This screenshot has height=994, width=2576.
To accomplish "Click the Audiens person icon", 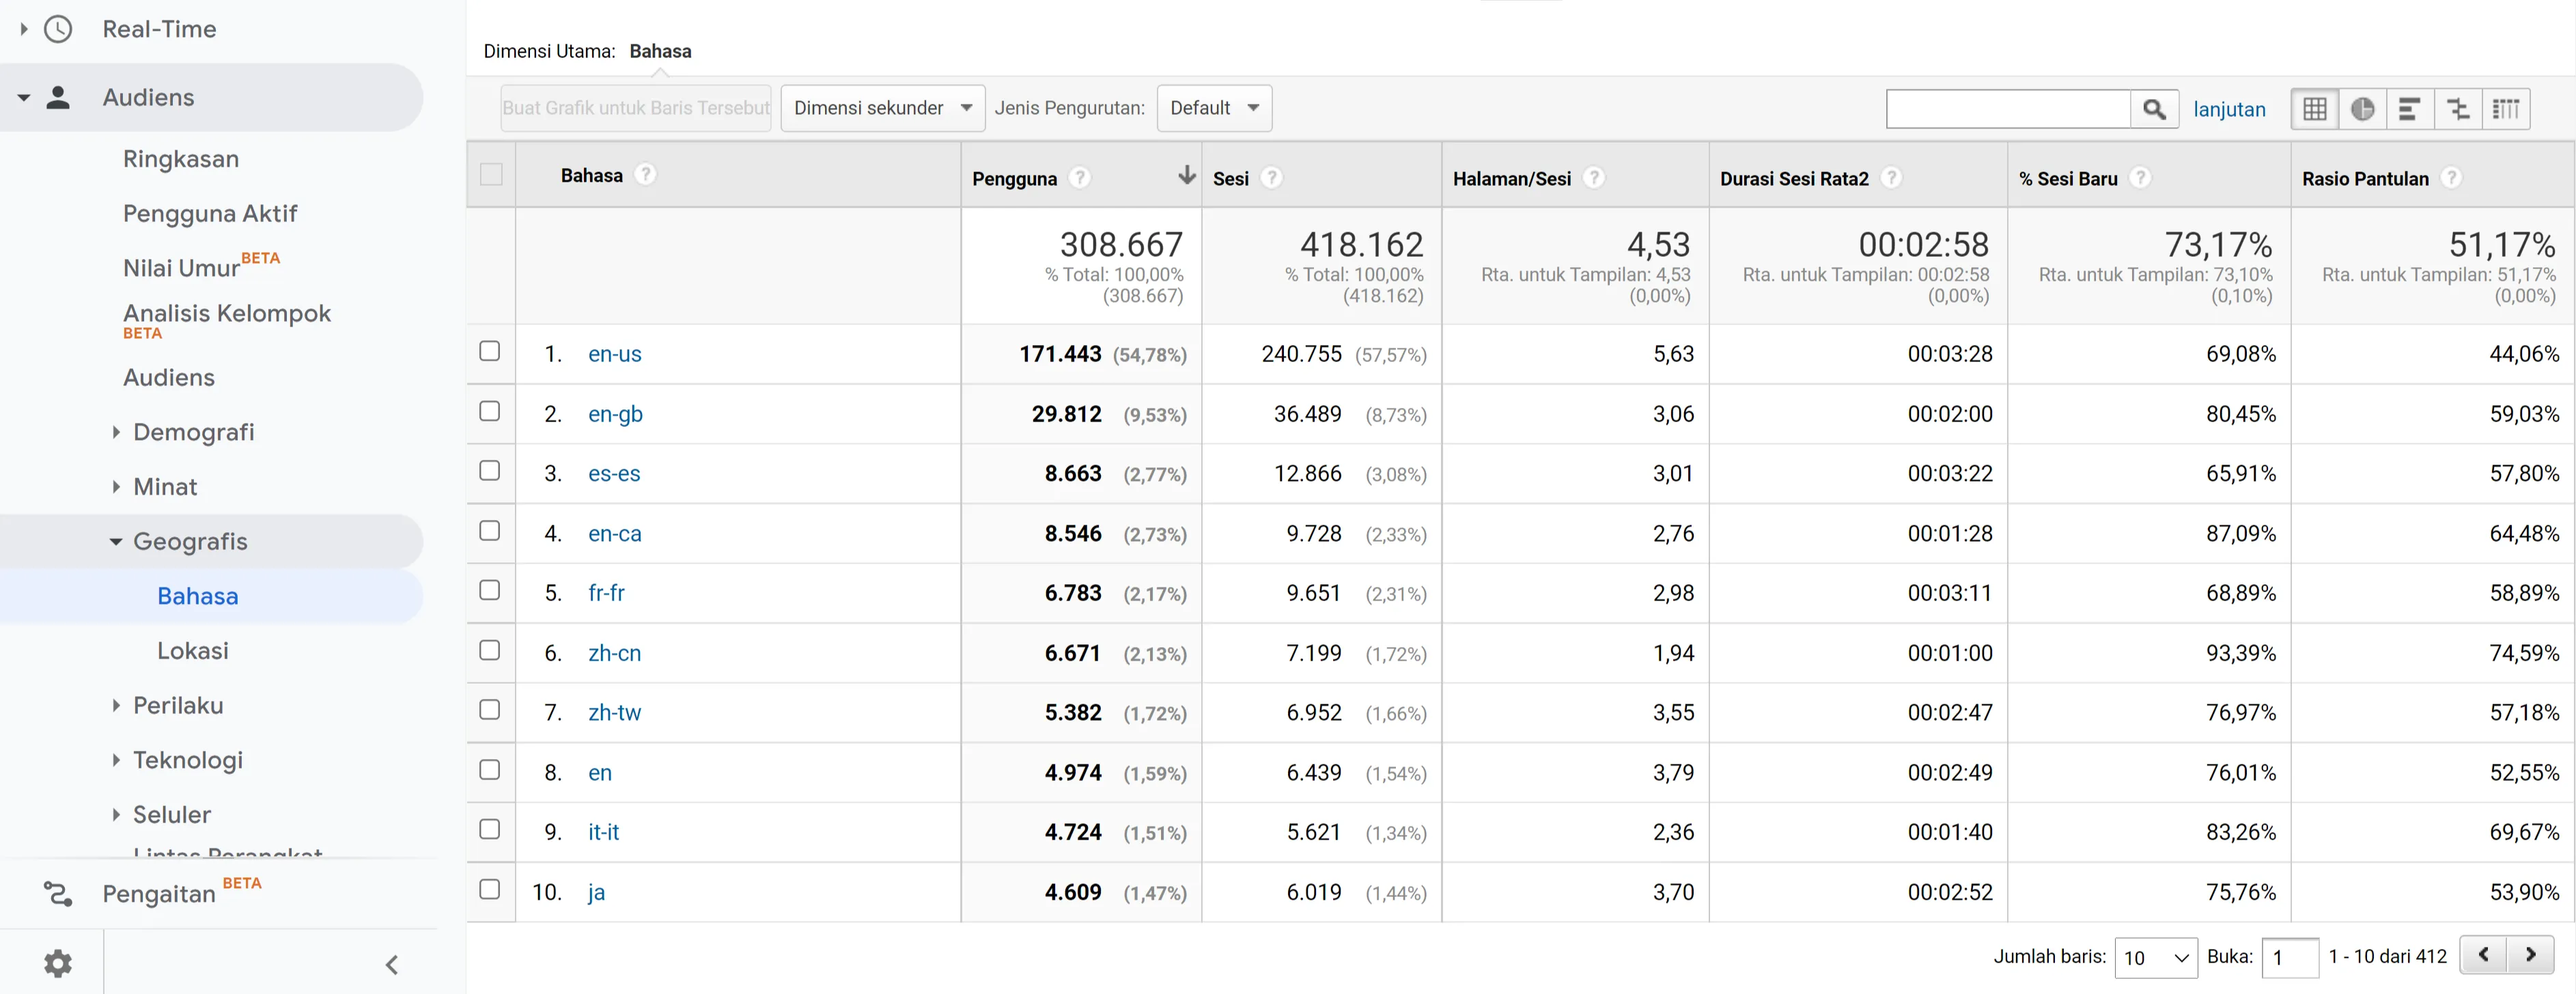I will pos(58,97).
